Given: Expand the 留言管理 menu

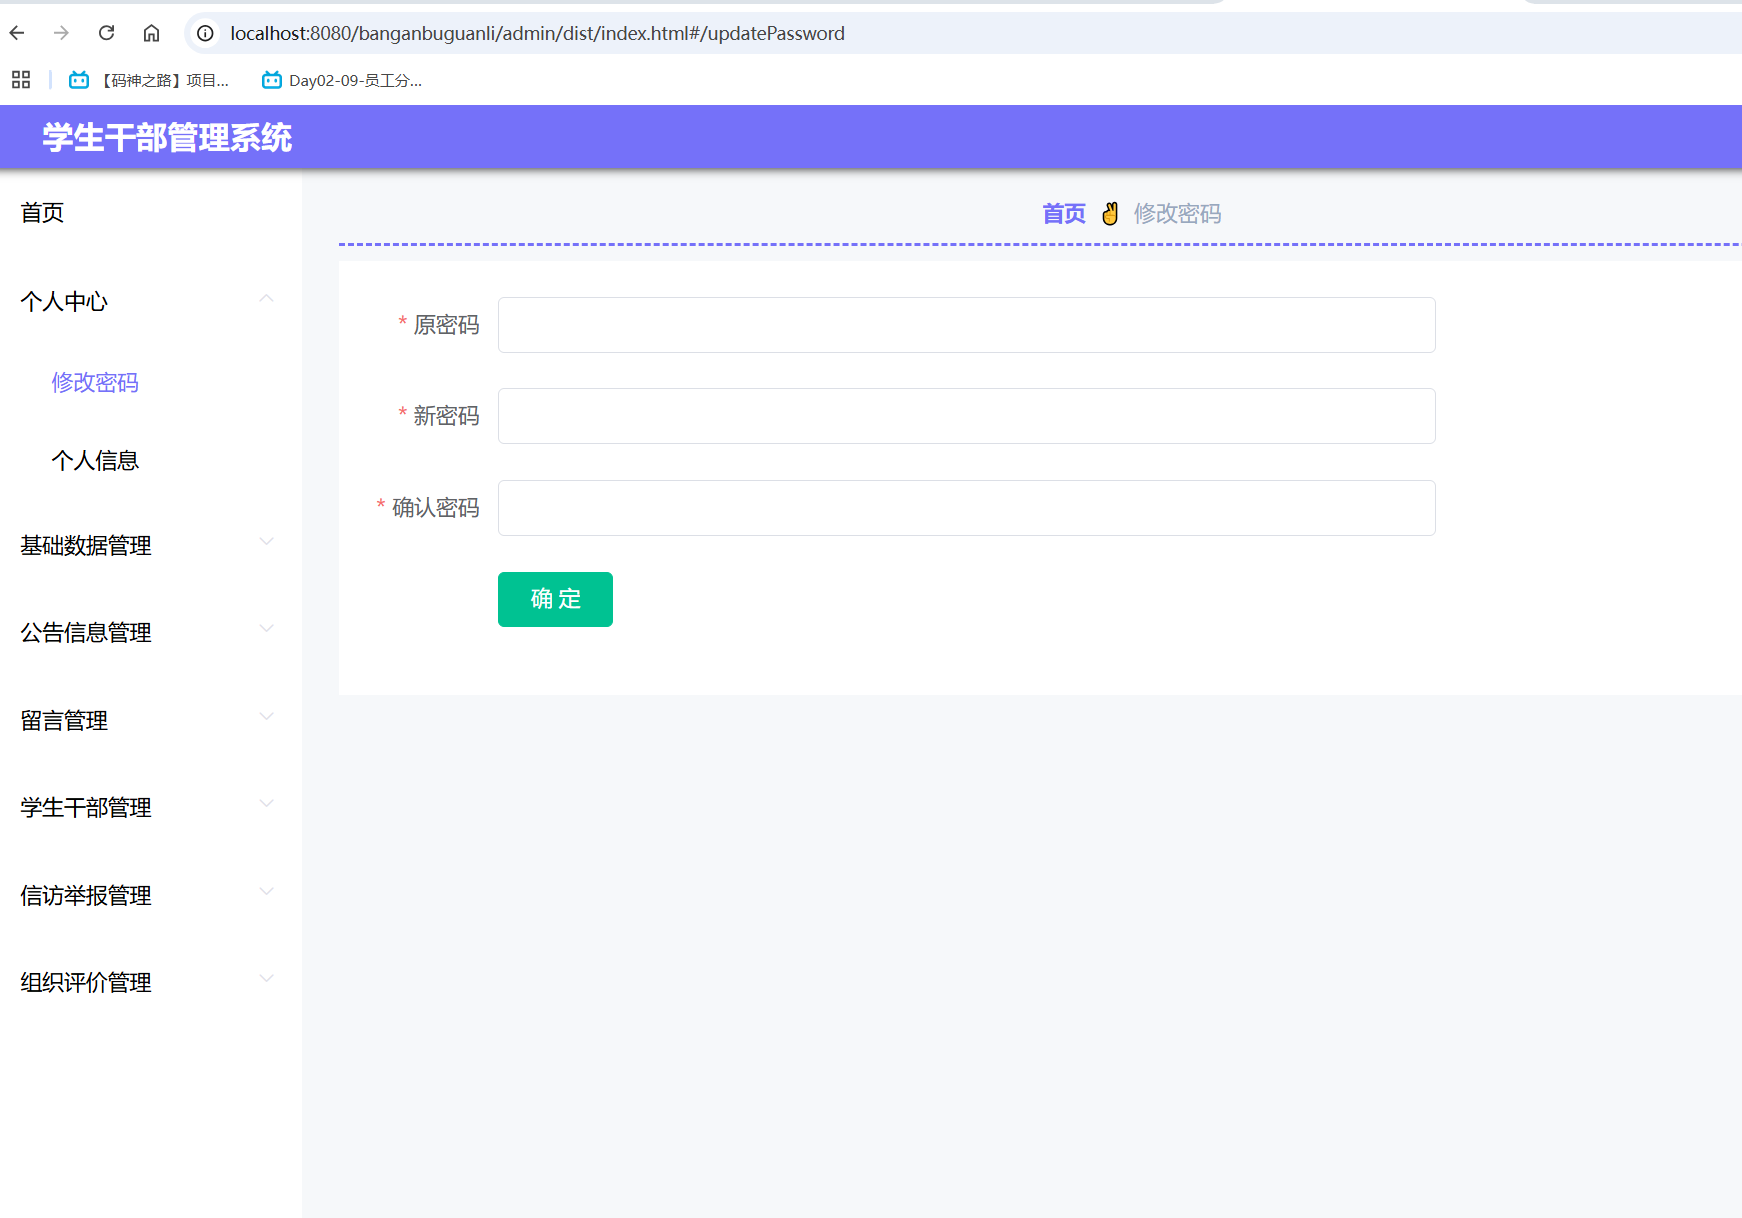Looking at the screenshot, I should (x=150, y=720).
